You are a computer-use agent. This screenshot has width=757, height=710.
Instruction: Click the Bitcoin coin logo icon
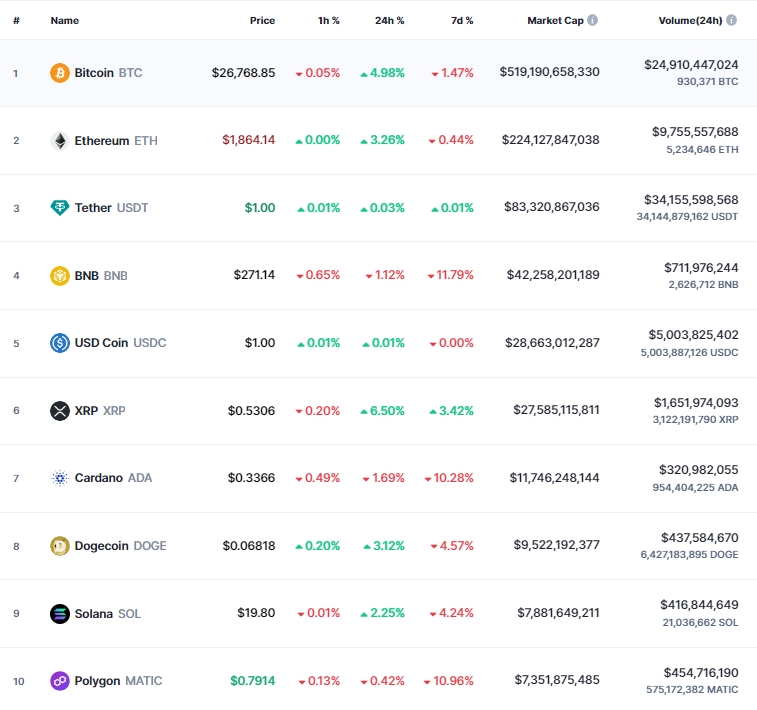tap(60, 73)
